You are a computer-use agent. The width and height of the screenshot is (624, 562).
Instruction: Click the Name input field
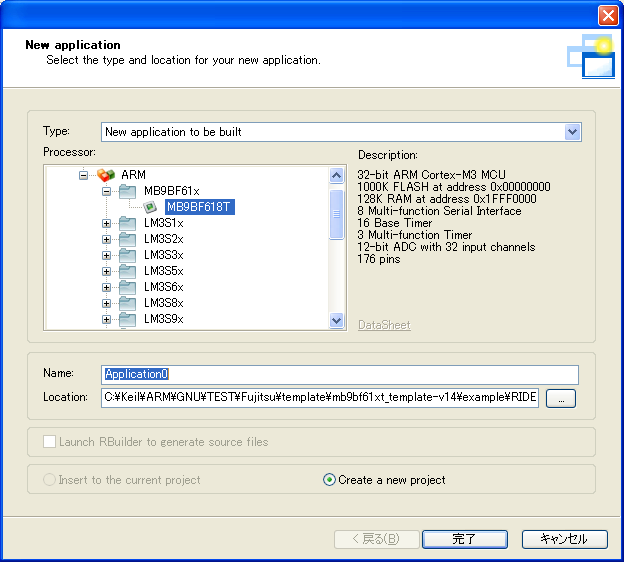click(340, 375)
